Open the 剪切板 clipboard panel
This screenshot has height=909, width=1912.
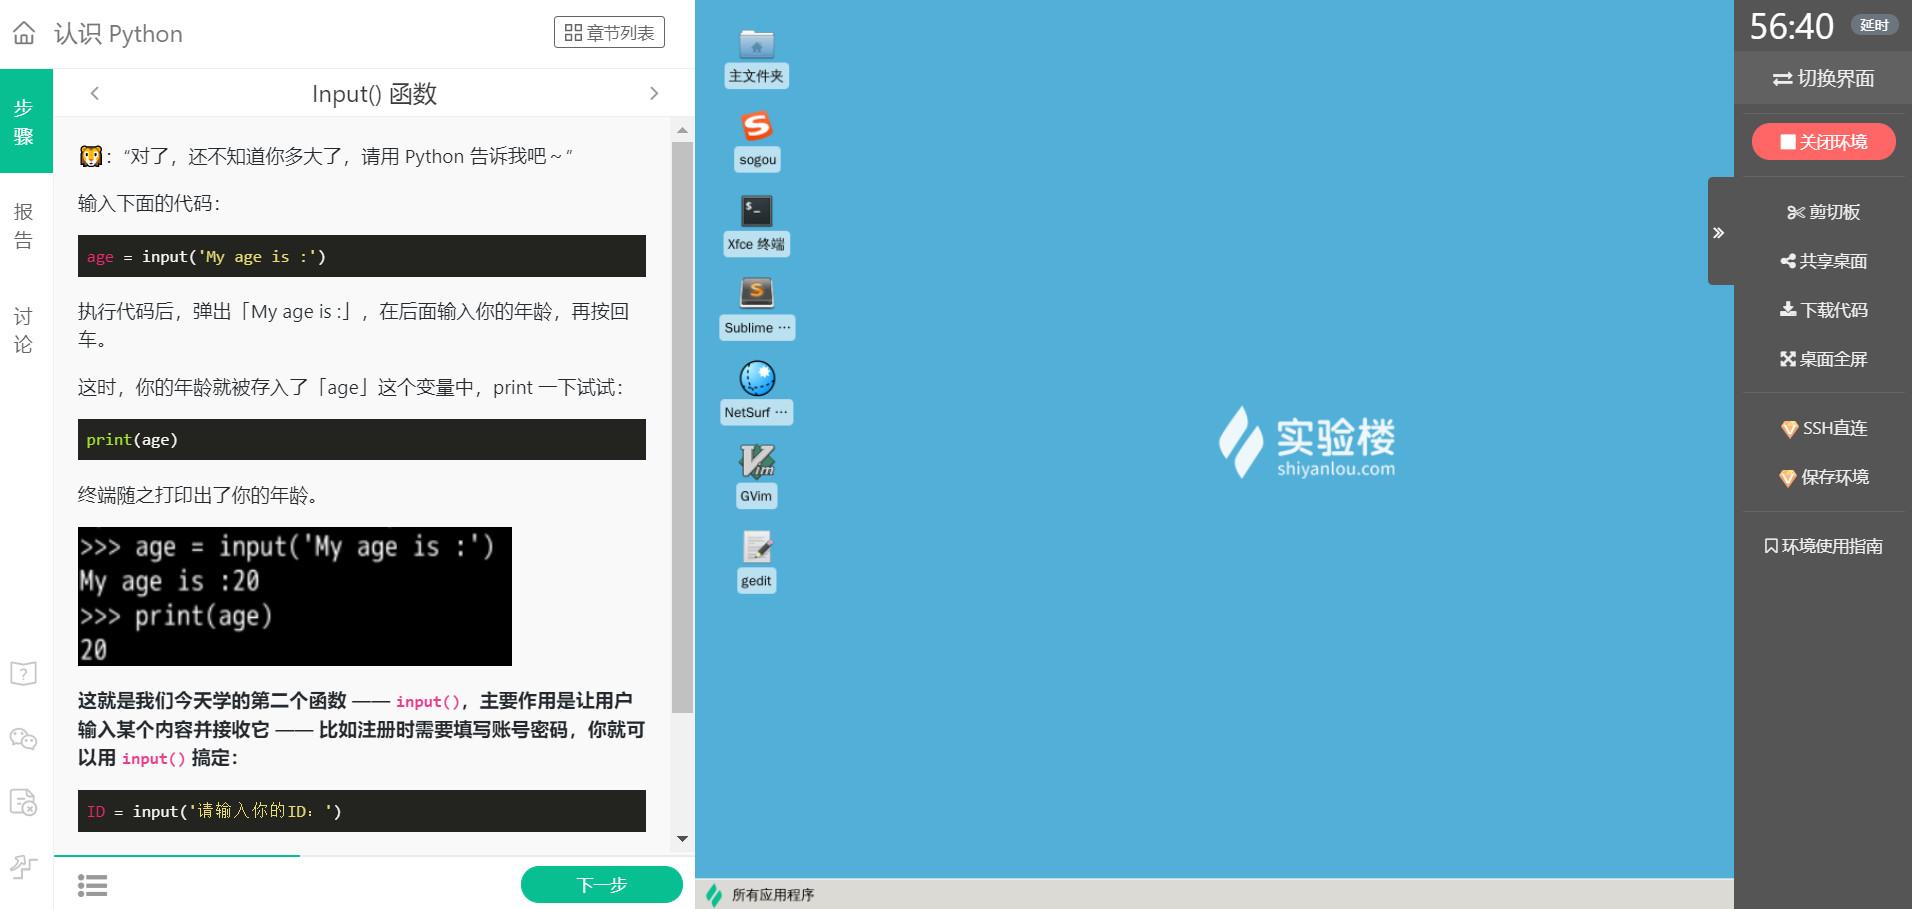coord(1823,211)
